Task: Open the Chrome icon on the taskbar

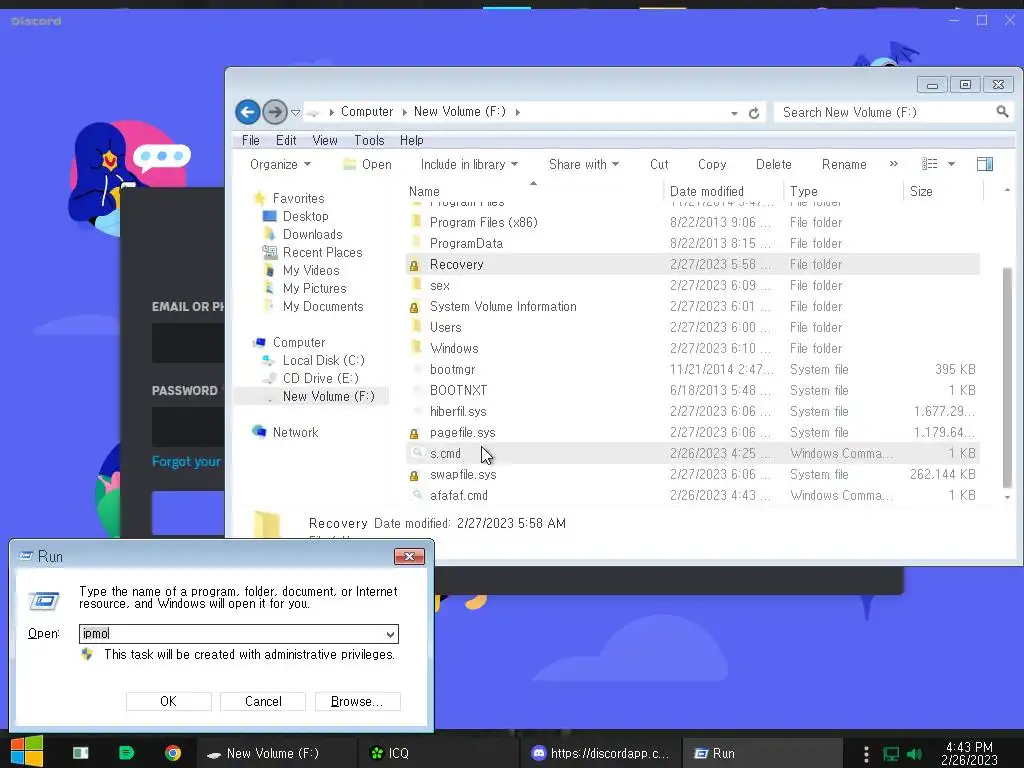Action: point(173,753)
